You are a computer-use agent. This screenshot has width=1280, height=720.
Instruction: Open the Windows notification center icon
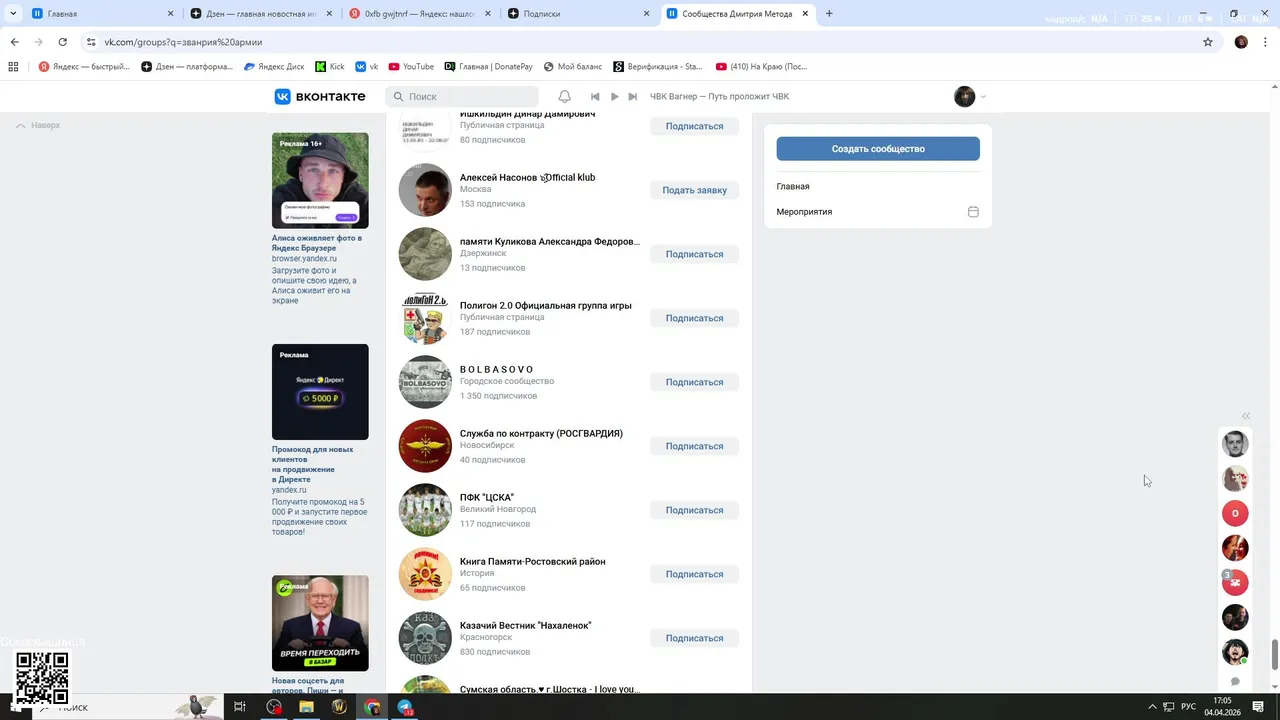pyautogui.click(x=1258, y=707)
